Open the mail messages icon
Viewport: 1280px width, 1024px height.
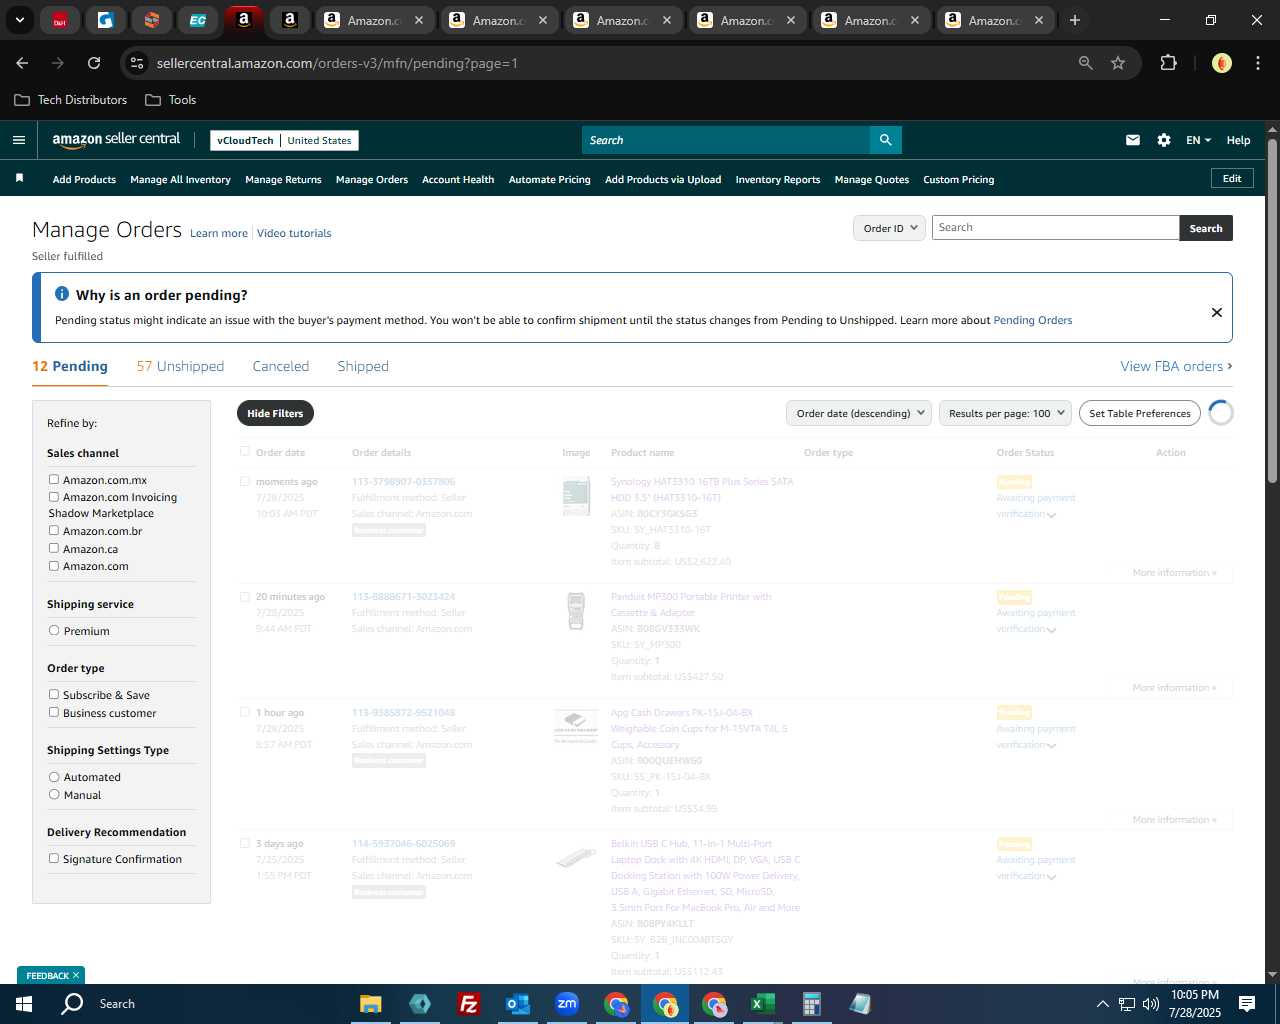click(1133, 140)
